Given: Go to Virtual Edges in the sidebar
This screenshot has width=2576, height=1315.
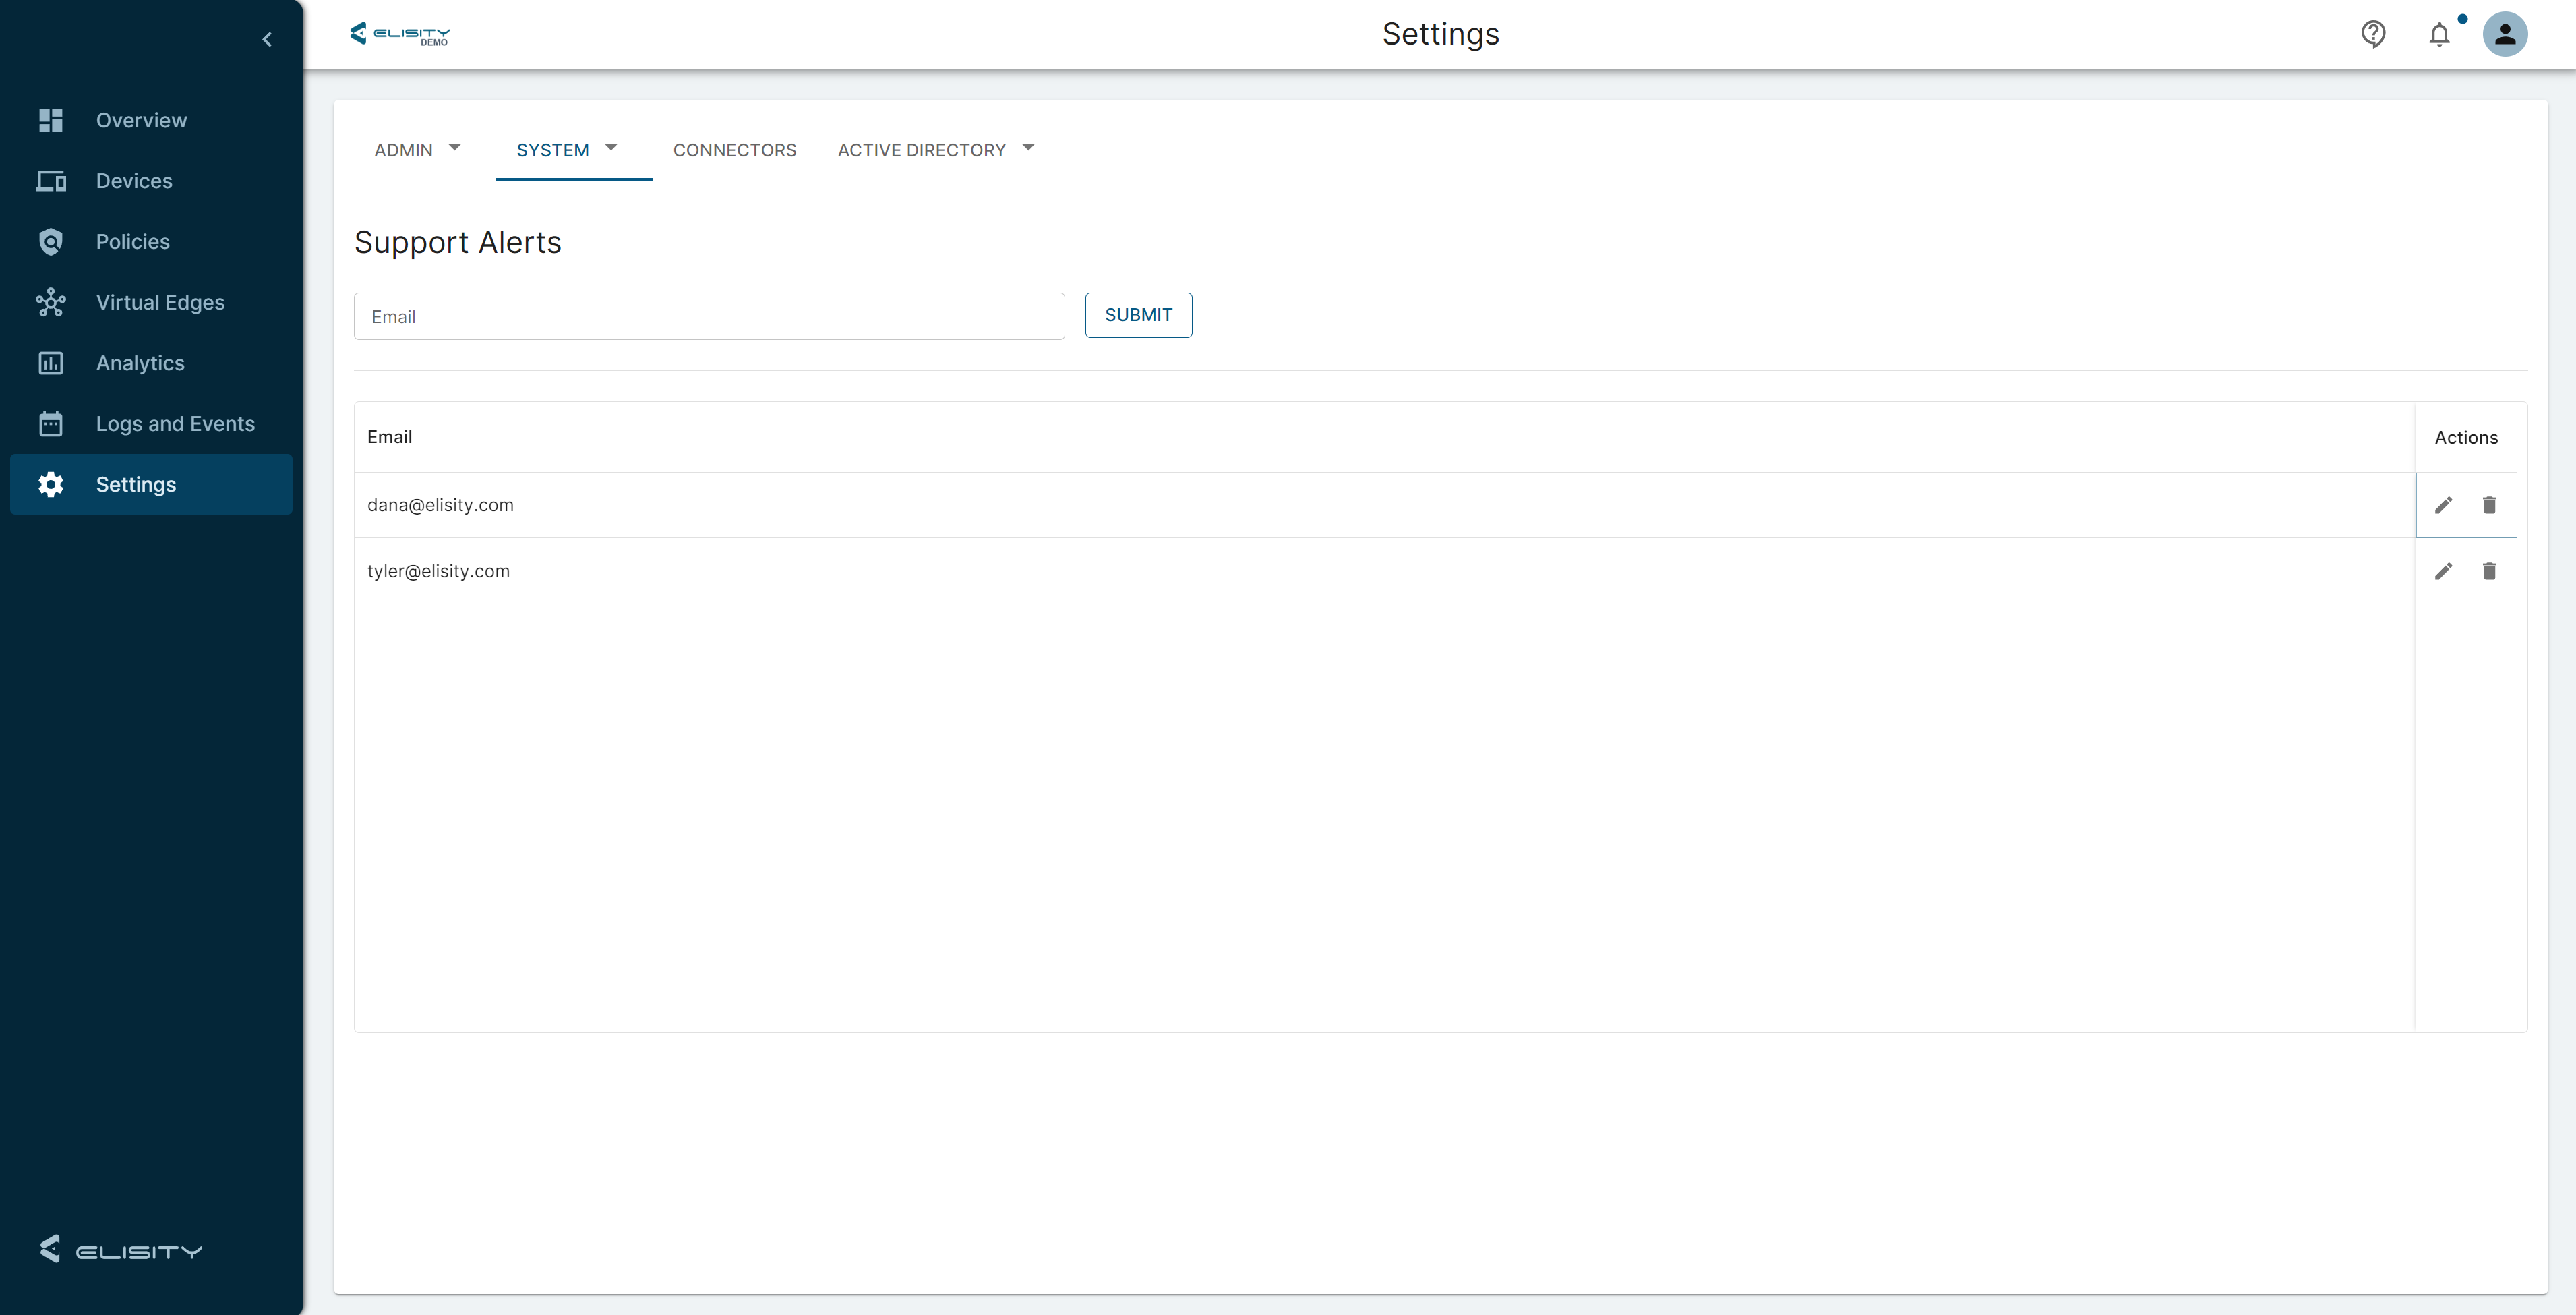Looking at the screenshot, I should 160,302.
